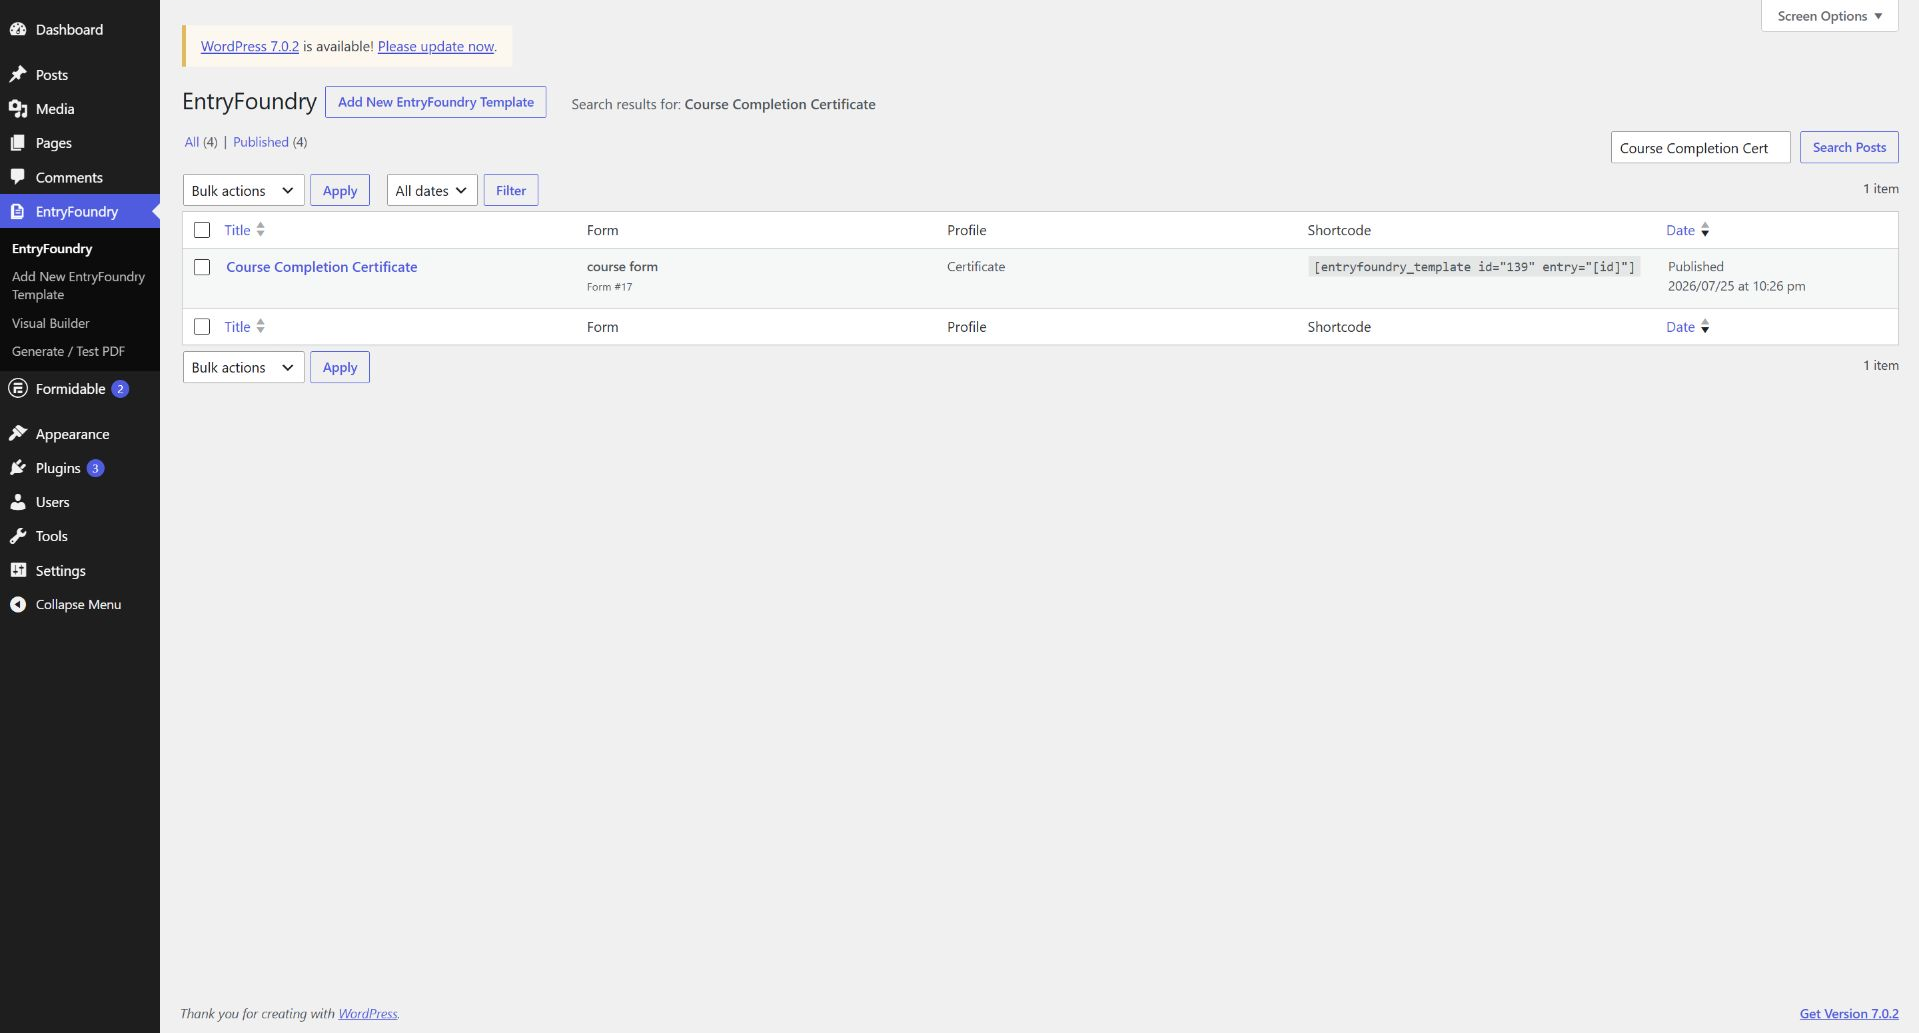Open the Posts menu
Viewport: 1919px width, 1033px height.
tap(52, 75)
